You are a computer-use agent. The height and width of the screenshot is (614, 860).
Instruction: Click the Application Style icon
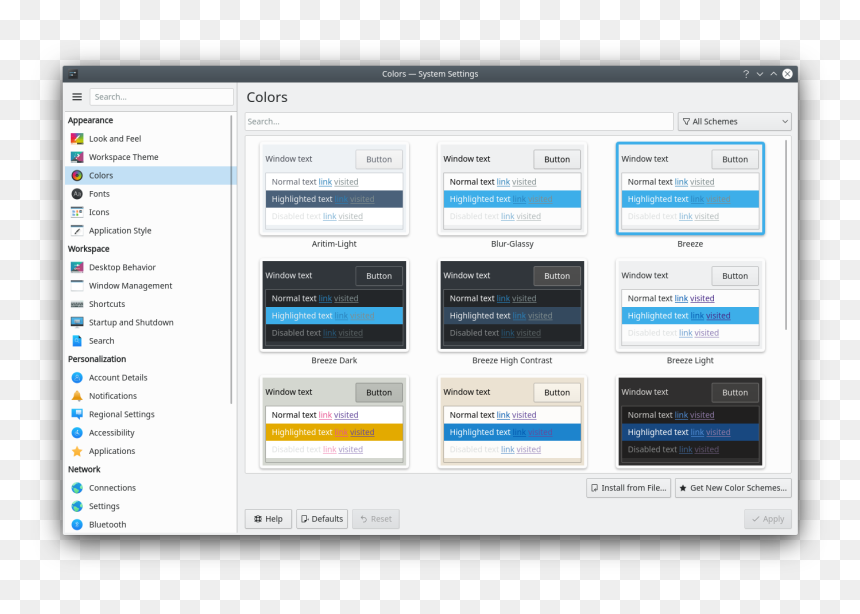[77, 230]
